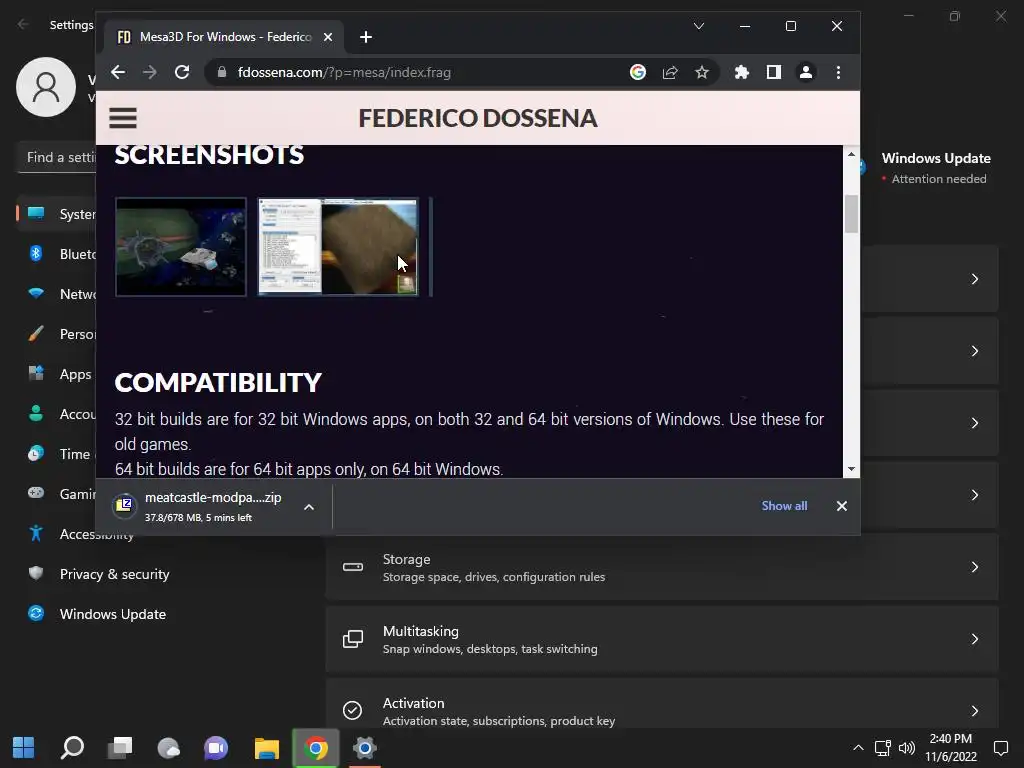Open first space game screenshot thumbnail
The height and width of the screenshot is (768, 1024).
[x=181, y=247]
